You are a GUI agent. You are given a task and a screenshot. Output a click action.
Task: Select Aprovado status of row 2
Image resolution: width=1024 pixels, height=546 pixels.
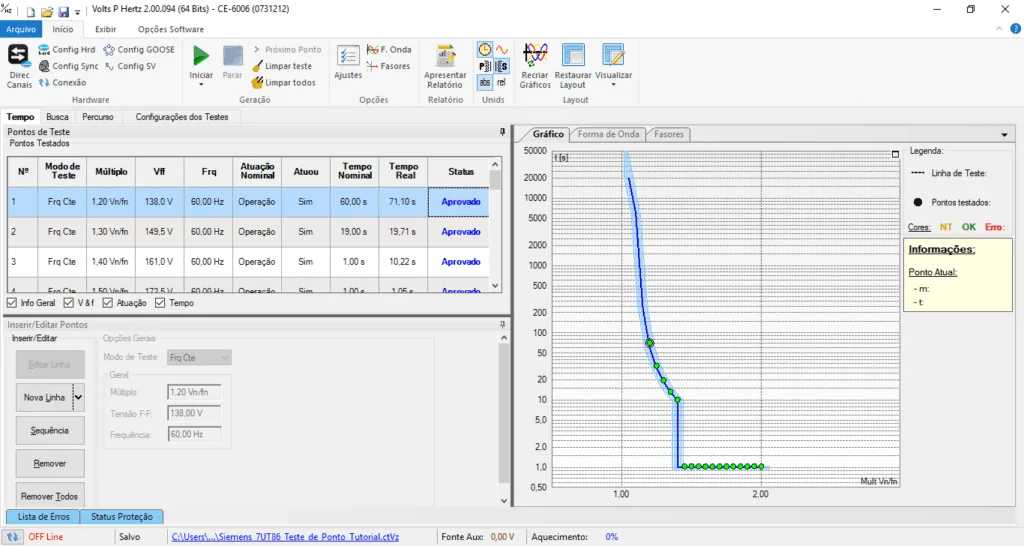(x=460, y=232)
